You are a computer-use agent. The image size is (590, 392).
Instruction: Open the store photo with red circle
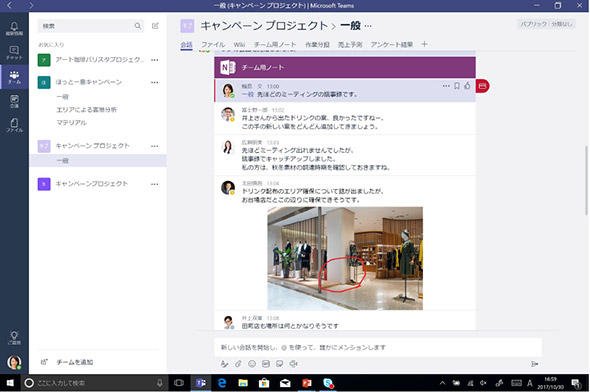coord(345,258)
